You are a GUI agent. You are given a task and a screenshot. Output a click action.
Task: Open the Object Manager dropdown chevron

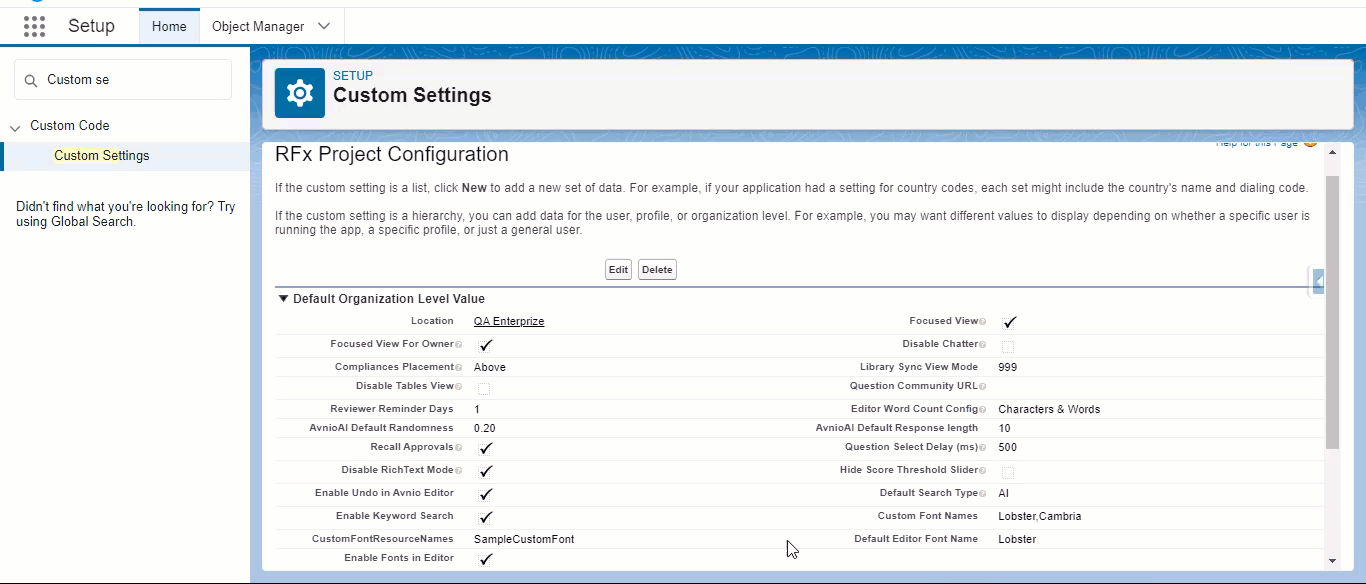pos(324,27)
